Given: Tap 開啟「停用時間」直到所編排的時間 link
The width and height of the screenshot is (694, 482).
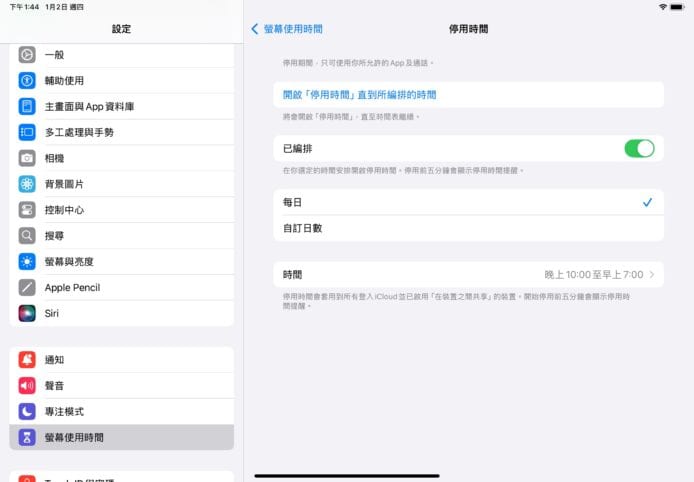Looking at the screenshot, I should tap(360, 95).
